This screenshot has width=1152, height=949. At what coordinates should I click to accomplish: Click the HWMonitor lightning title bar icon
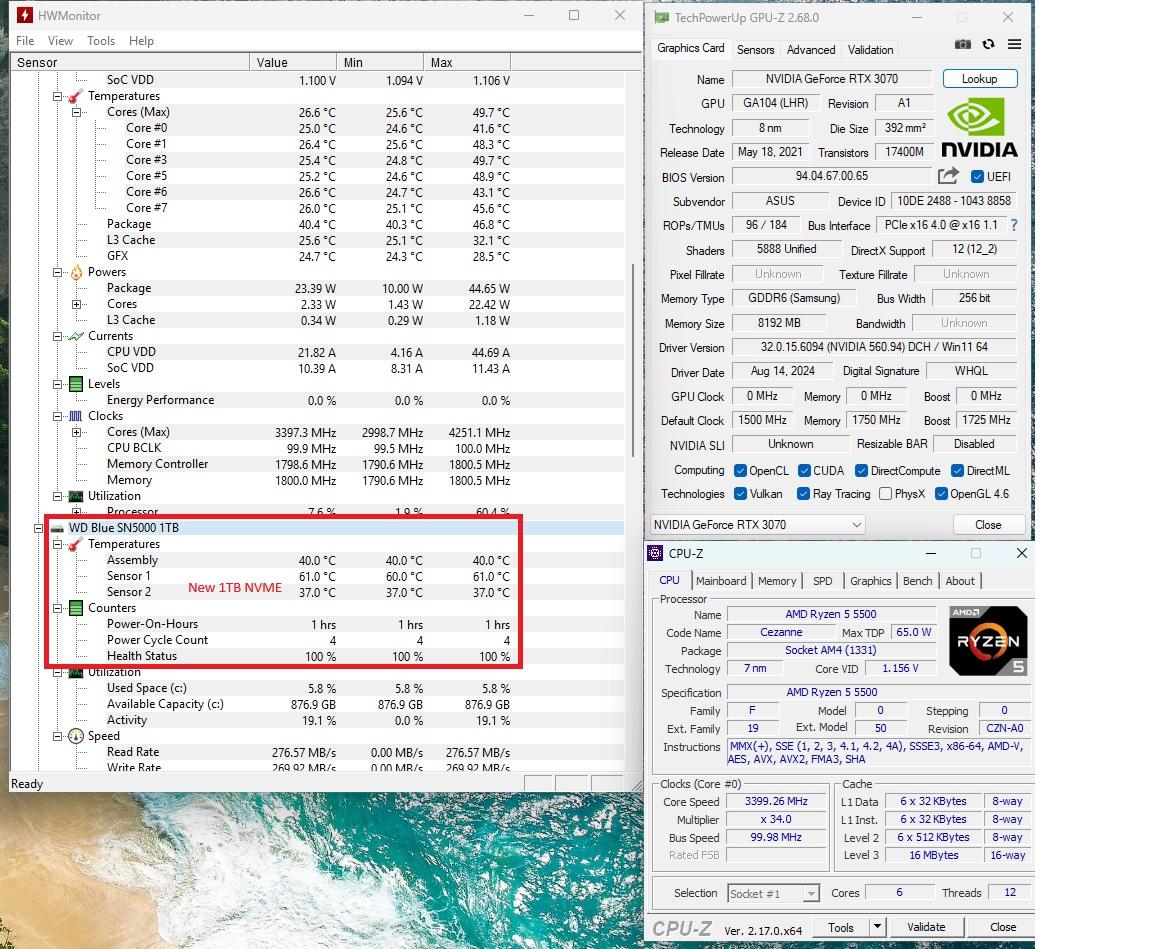tap(25, 15)
